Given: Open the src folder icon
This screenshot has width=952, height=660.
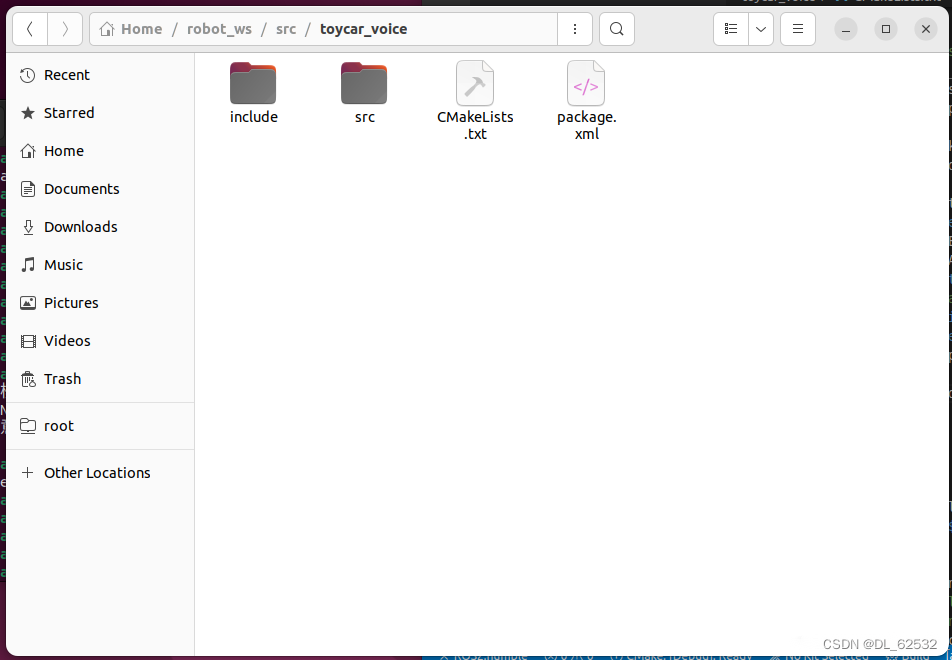Looking at the screenshot, I should (x=364, y=83).
